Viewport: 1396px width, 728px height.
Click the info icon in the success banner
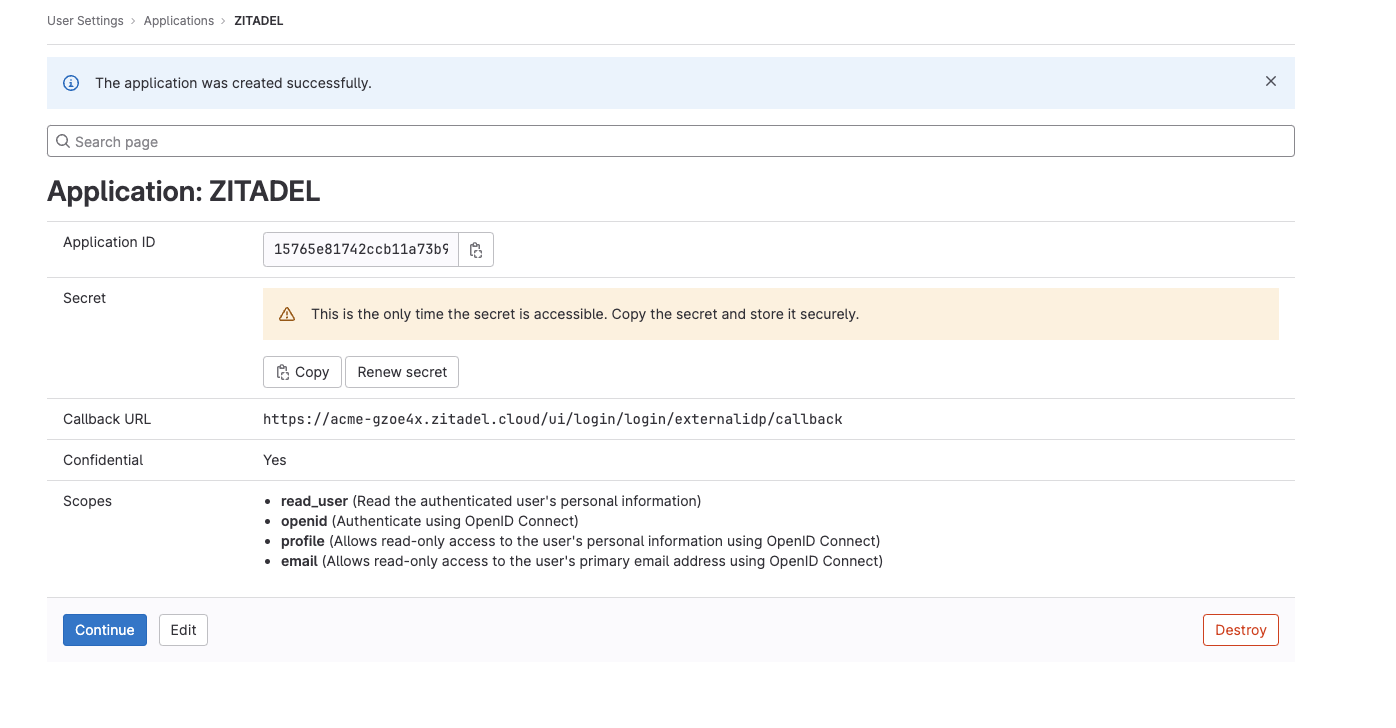[x=71, y=83]
